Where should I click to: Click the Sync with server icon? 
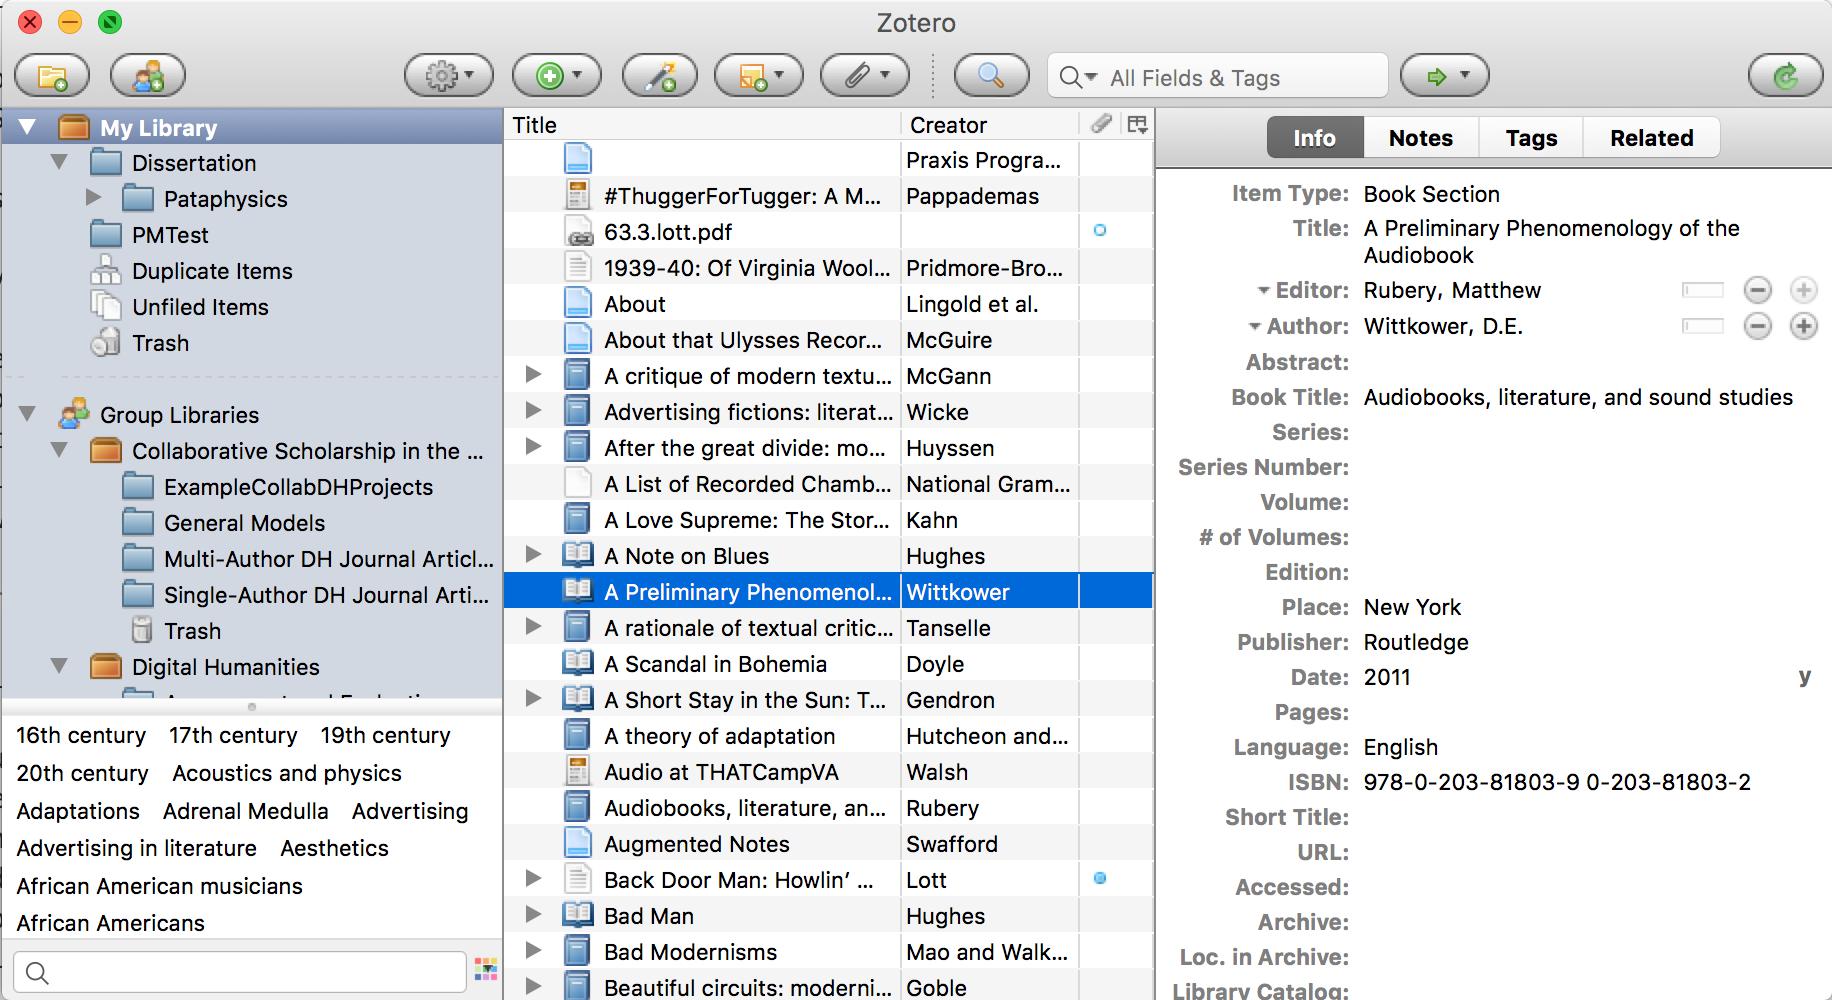tap(1785, 76)
